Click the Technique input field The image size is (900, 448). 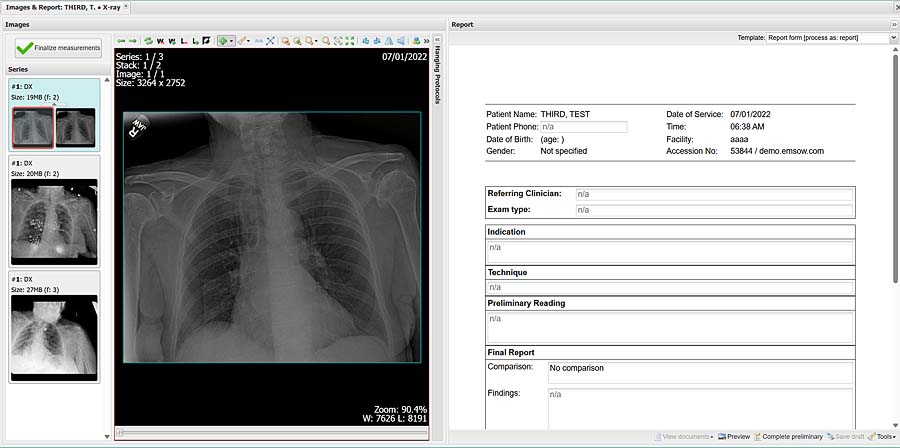point(670,287)
